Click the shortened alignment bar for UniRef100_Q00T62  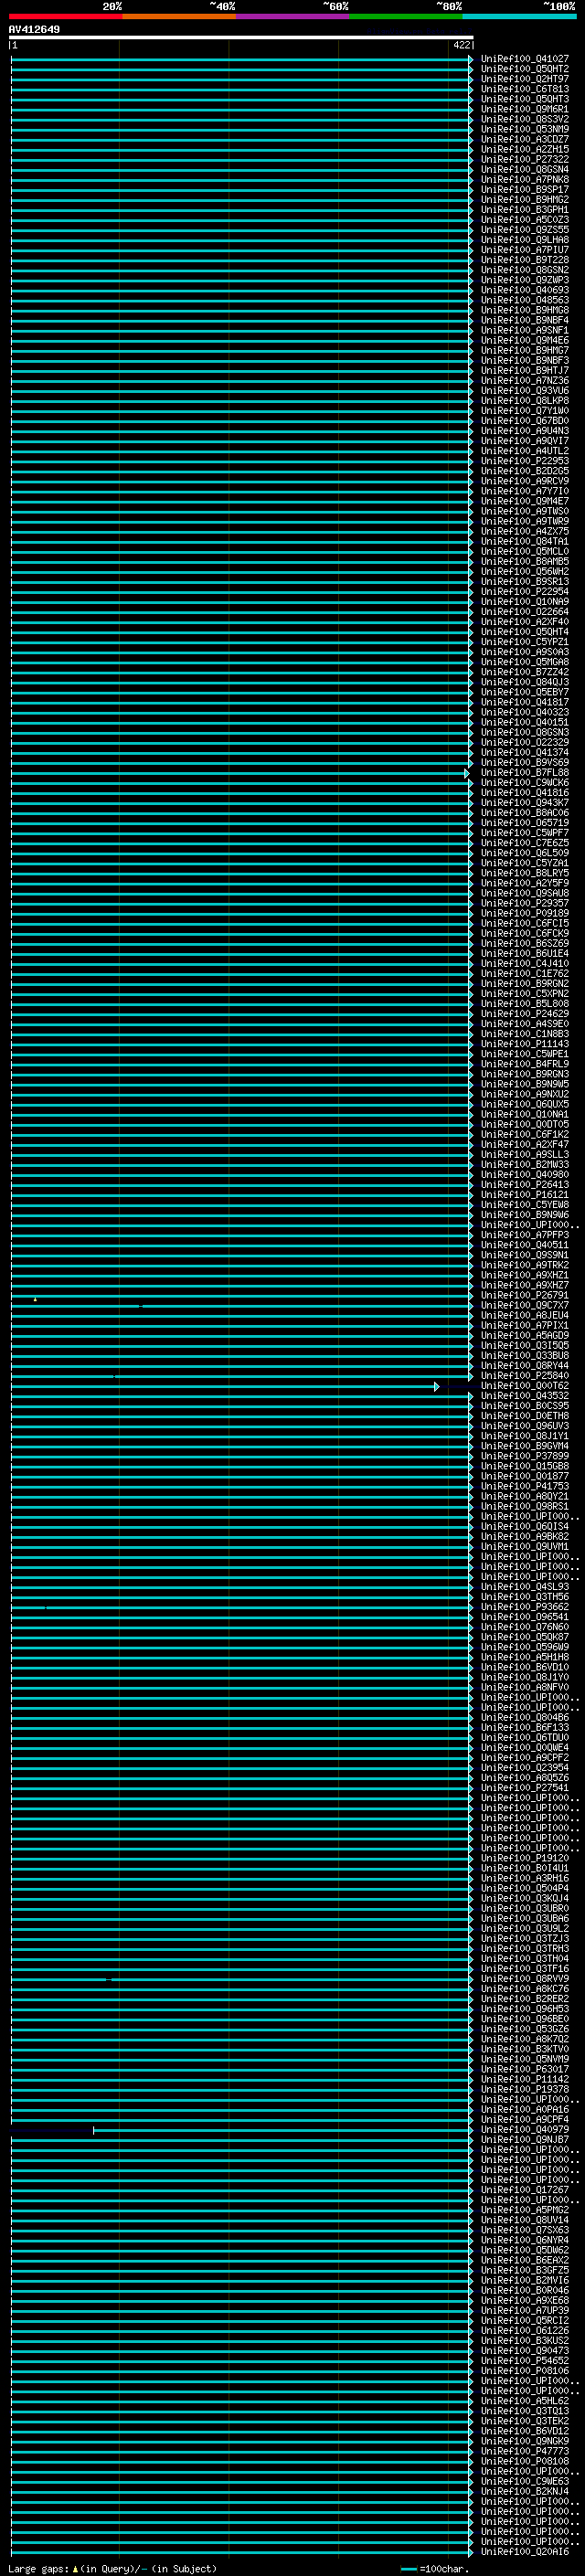point(225,1387)
